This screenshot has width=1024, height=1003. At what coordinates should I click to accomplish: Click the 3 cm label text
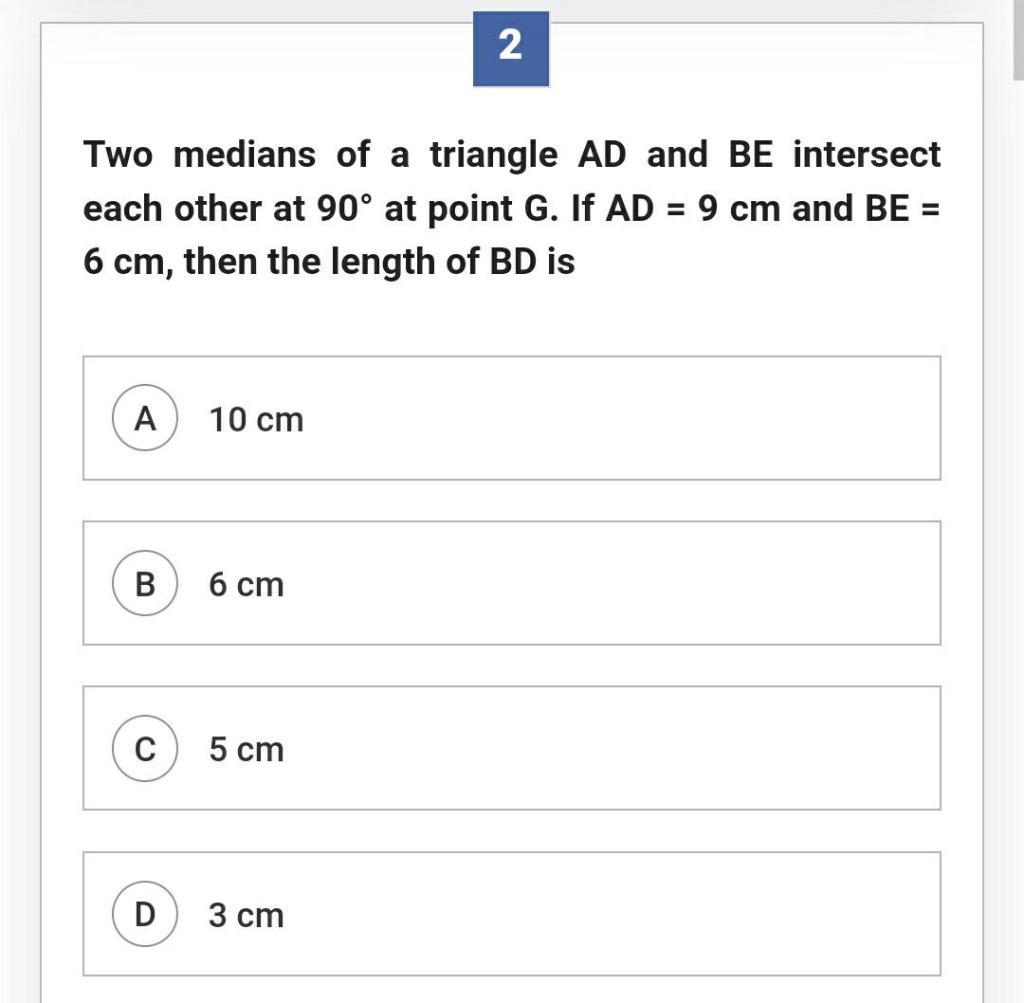point(245,914)
